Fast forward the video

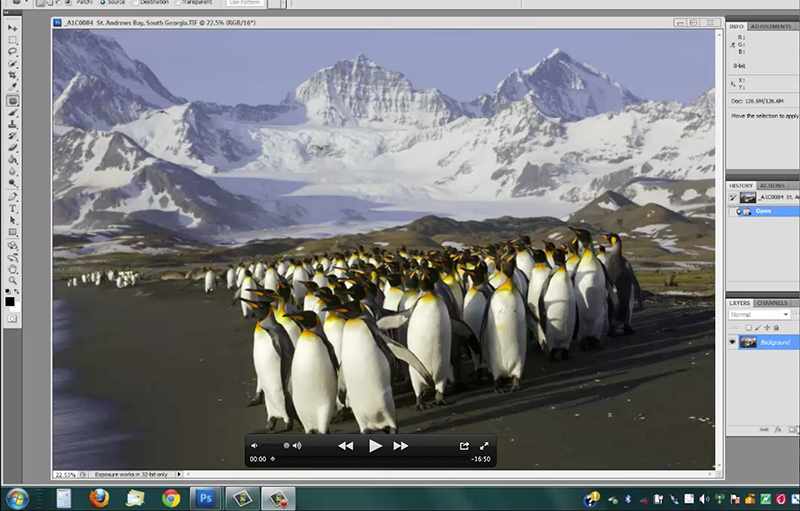401,446
